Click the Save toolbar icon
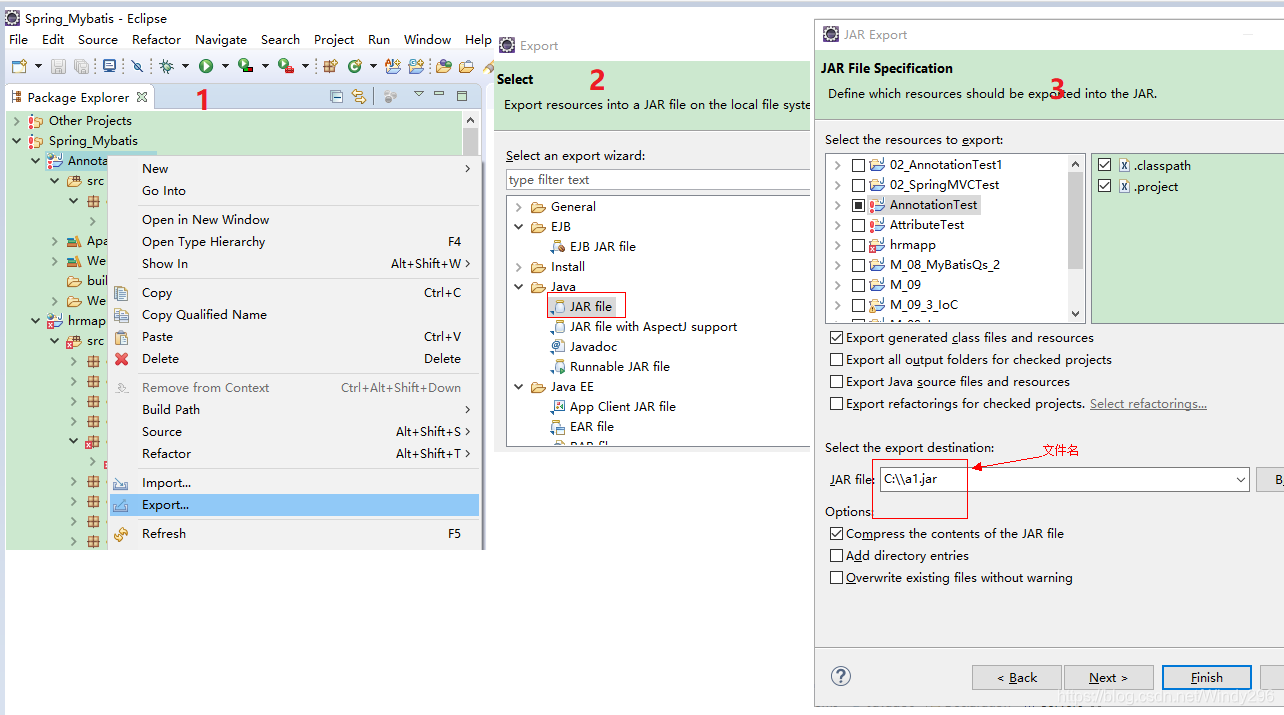 tap(58, 66)
